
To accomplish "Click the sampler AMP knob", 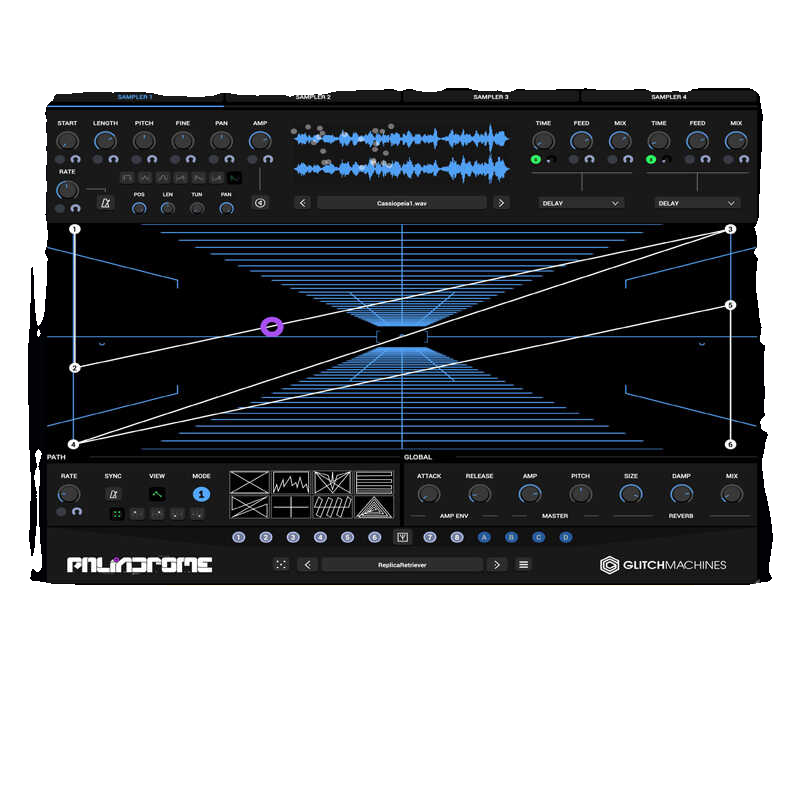I will pos(260,141).
